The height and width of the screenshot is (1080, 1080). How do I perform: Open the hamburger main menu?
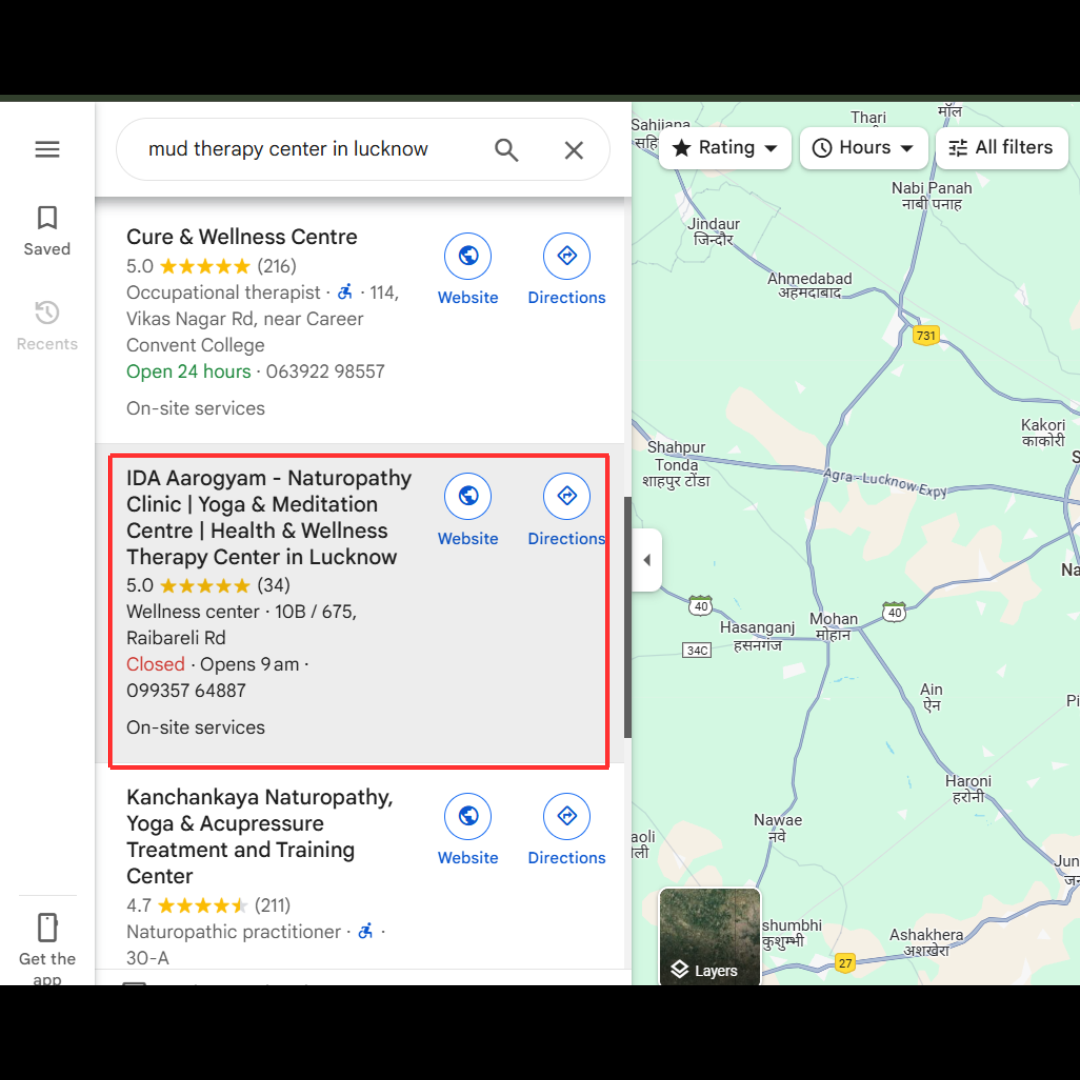[47, 150]
